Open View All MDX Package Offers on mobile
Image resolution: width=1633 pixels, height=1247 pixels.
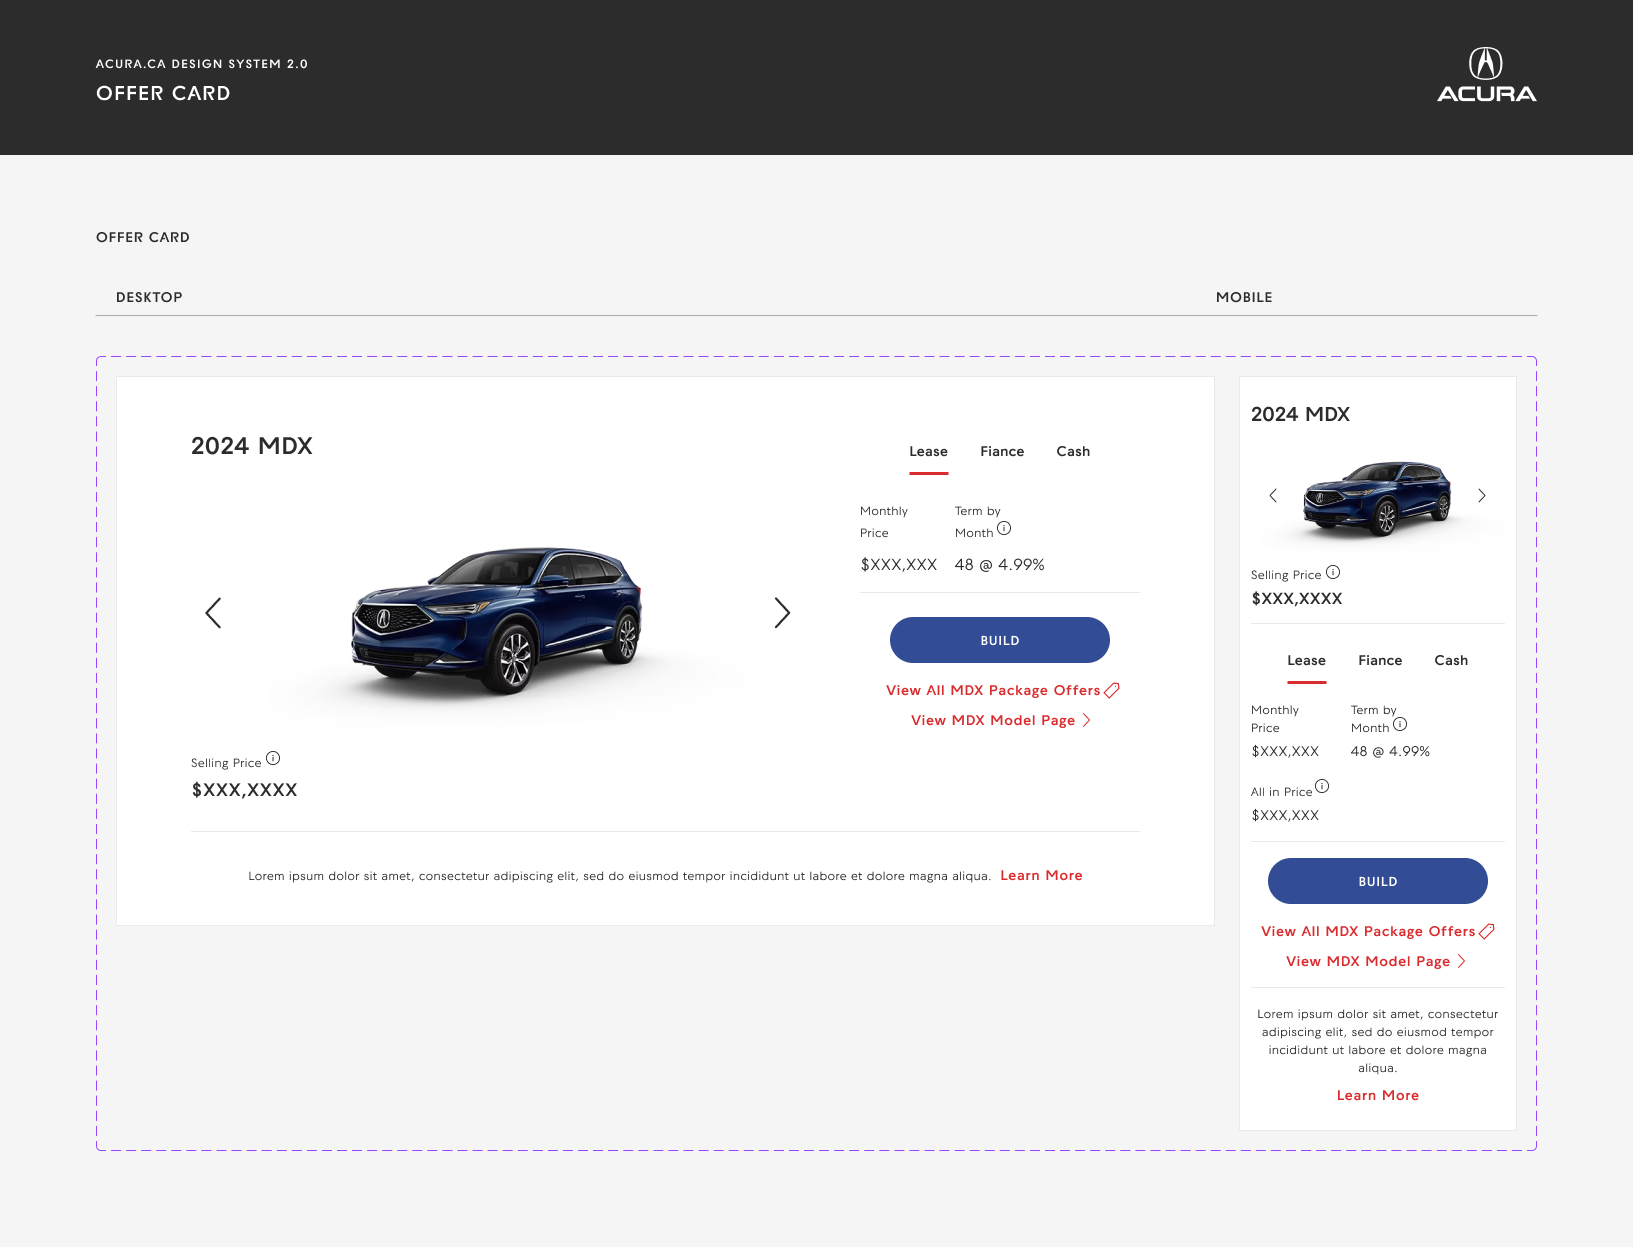tap(1368, 932)
